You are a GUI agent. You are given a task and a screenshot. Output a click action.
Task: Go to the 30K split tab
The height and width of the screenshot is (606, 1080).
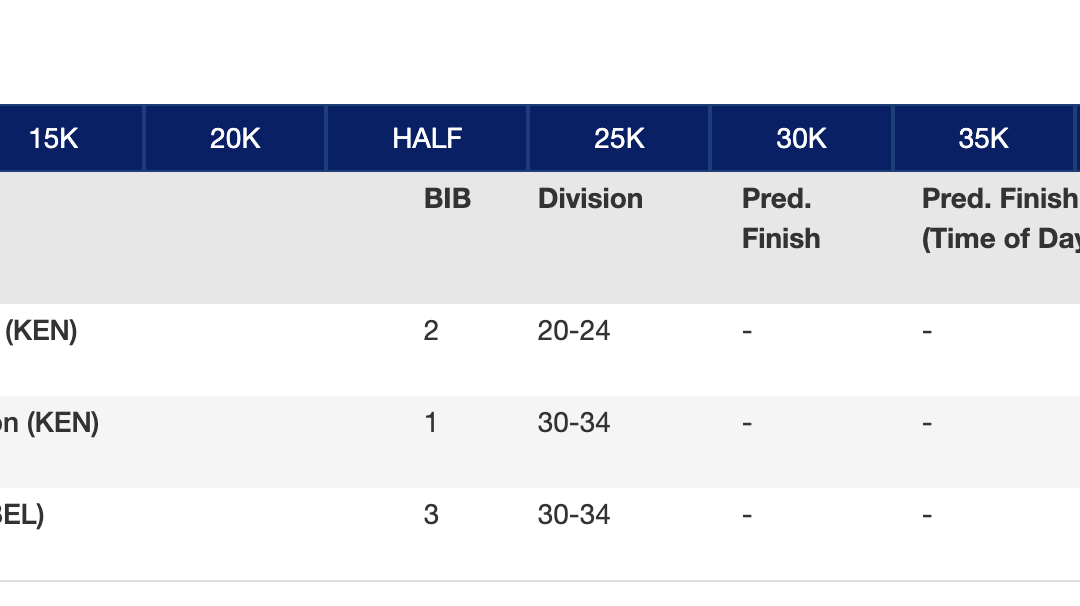pyautogui.click(x=801, y=139)
